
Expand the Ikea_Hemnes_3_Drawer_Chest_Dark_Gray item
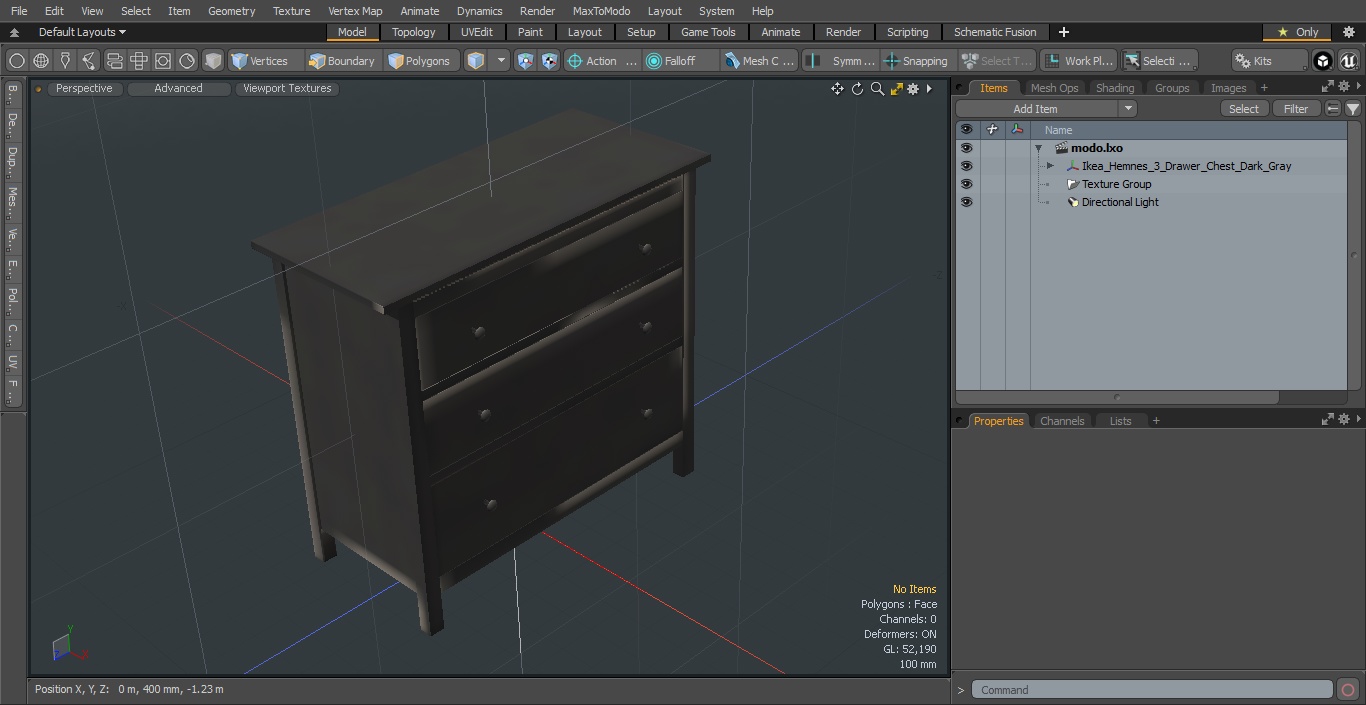[1050, 166]
